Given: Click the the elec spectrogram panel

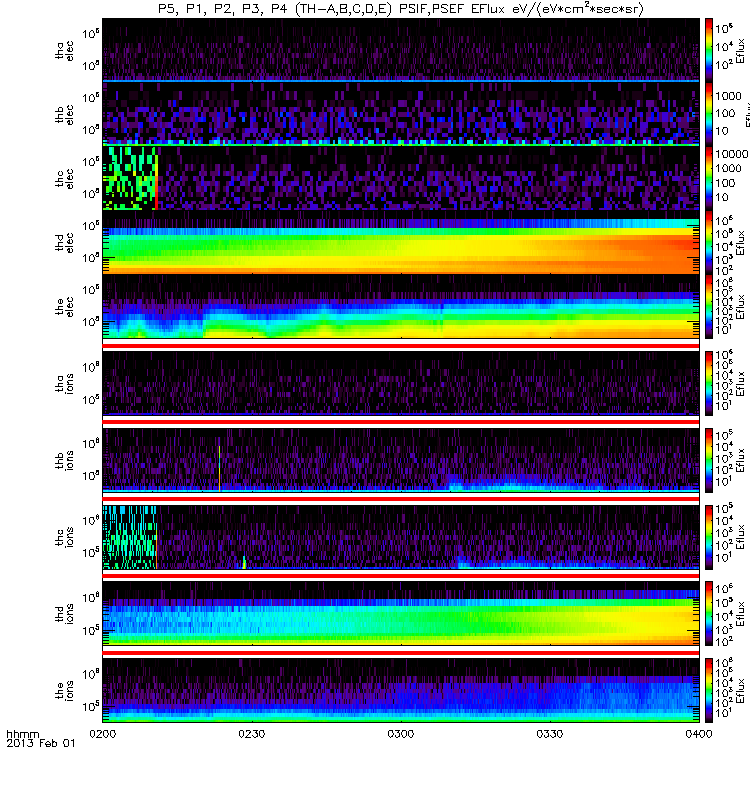Looking at the screenshot, I should click(x=401, y=306).
